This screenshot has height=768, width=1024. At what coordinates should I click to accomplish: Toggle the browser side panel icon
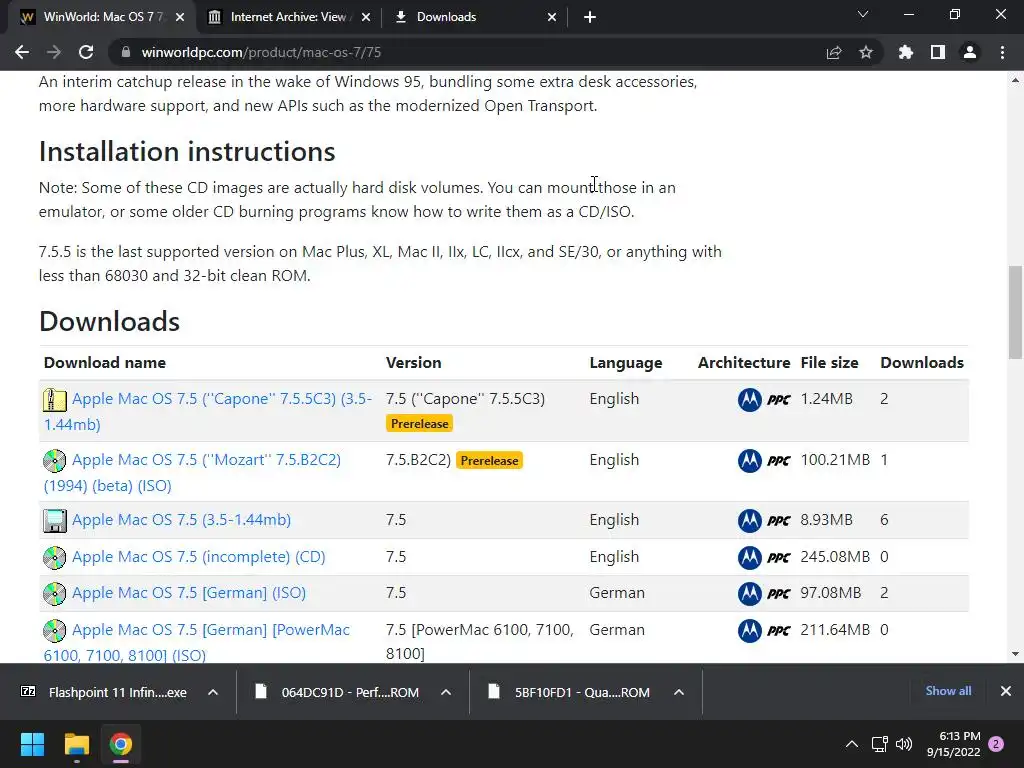[x=938, y=53]
